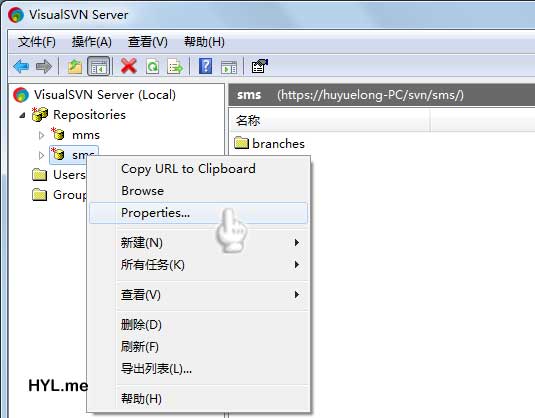Collapse the Repositories tree node

pyautogui.click(x=23, y=115)
